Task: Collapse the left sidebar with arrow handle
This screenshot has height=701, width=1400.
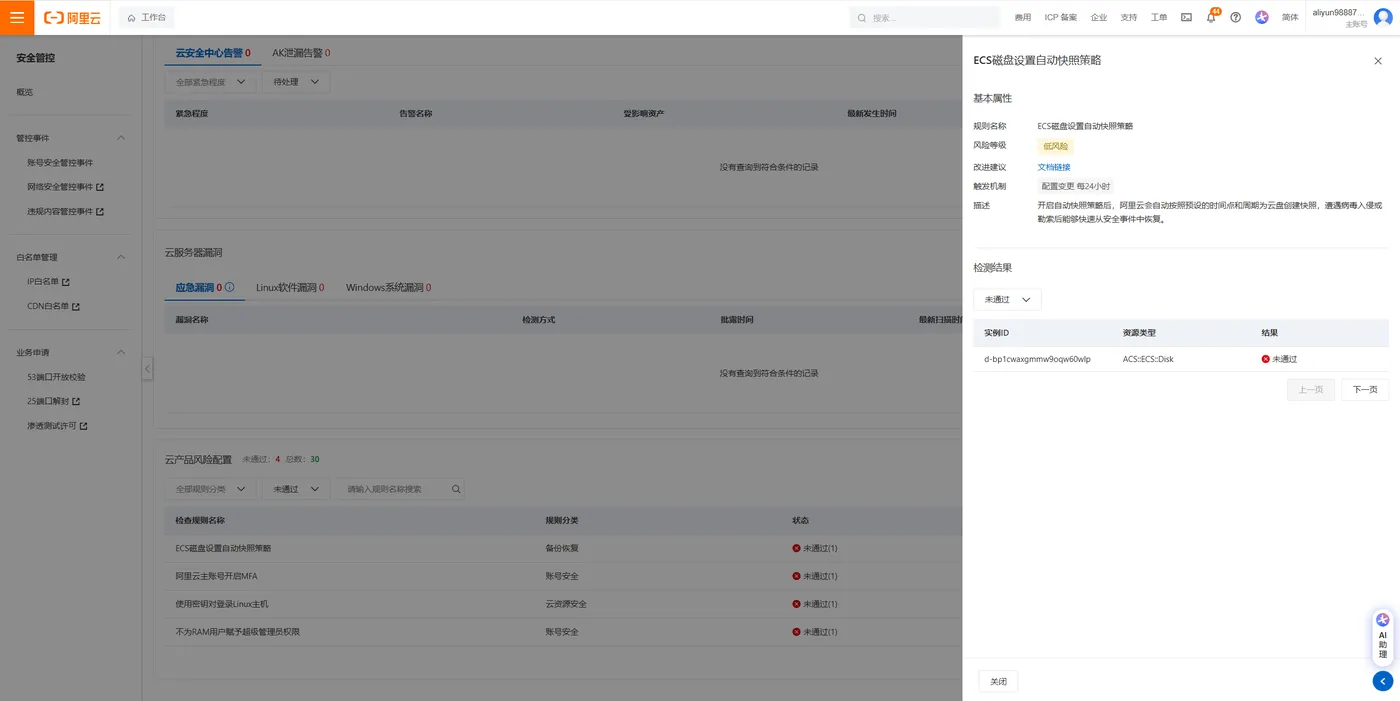Action: (147, 368)
